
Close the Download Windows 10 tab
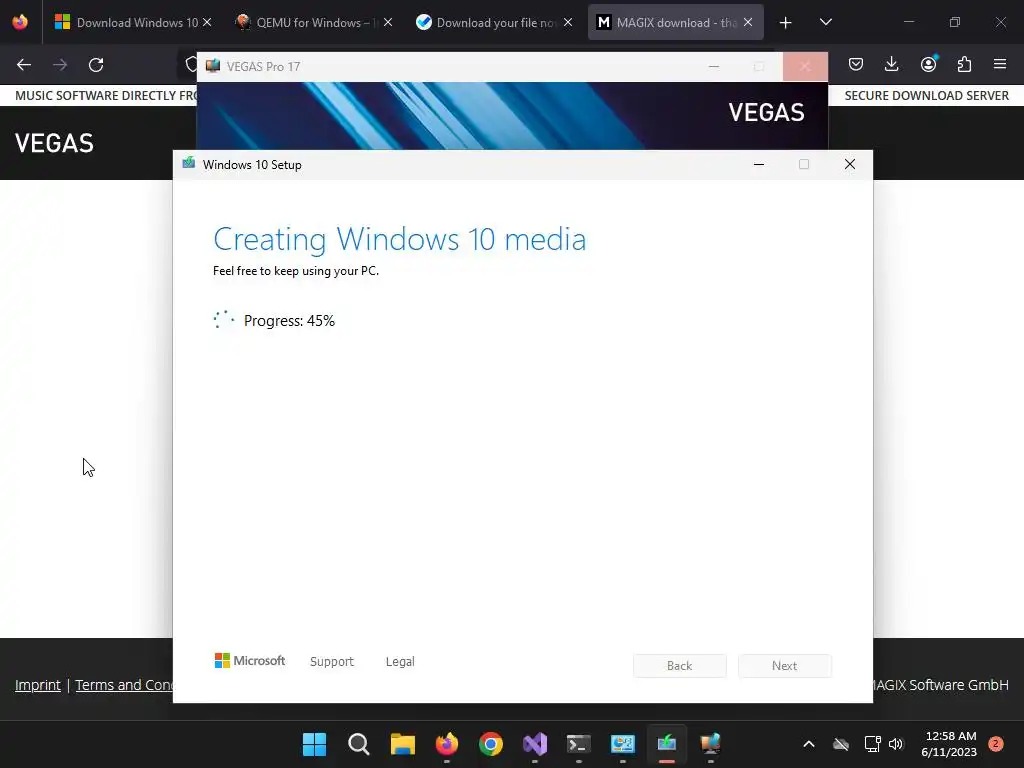pos(207,22)
